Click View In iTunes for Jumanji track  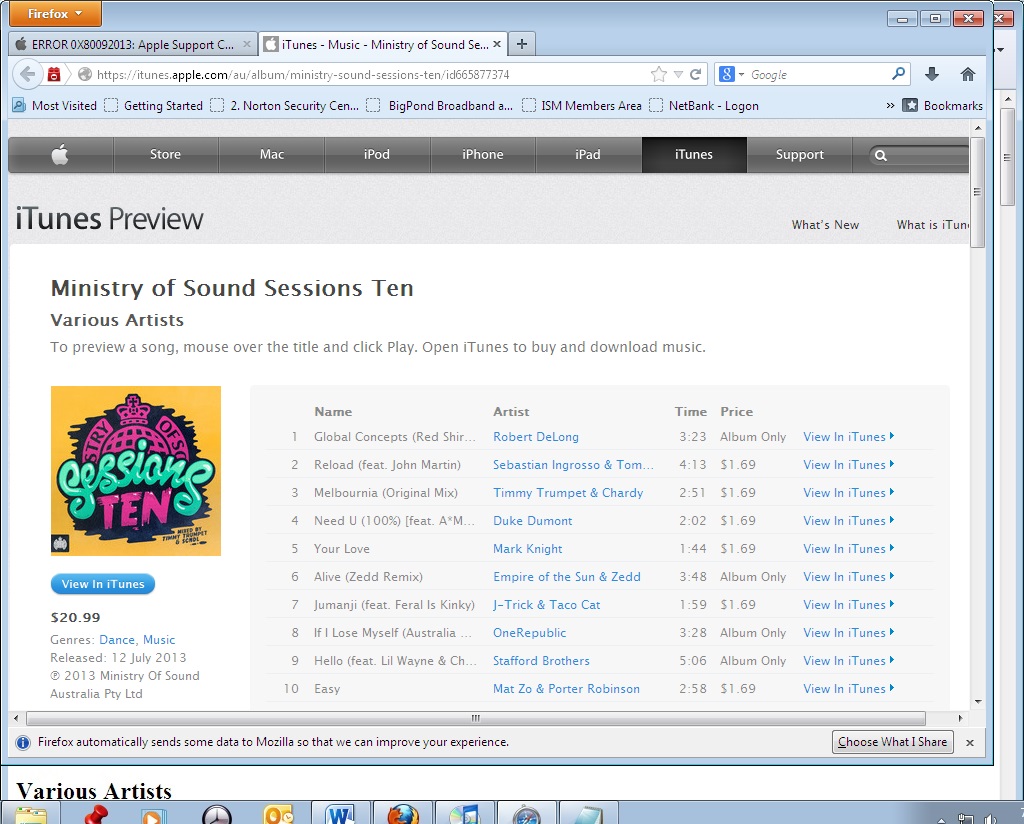(x=848, y=605)
